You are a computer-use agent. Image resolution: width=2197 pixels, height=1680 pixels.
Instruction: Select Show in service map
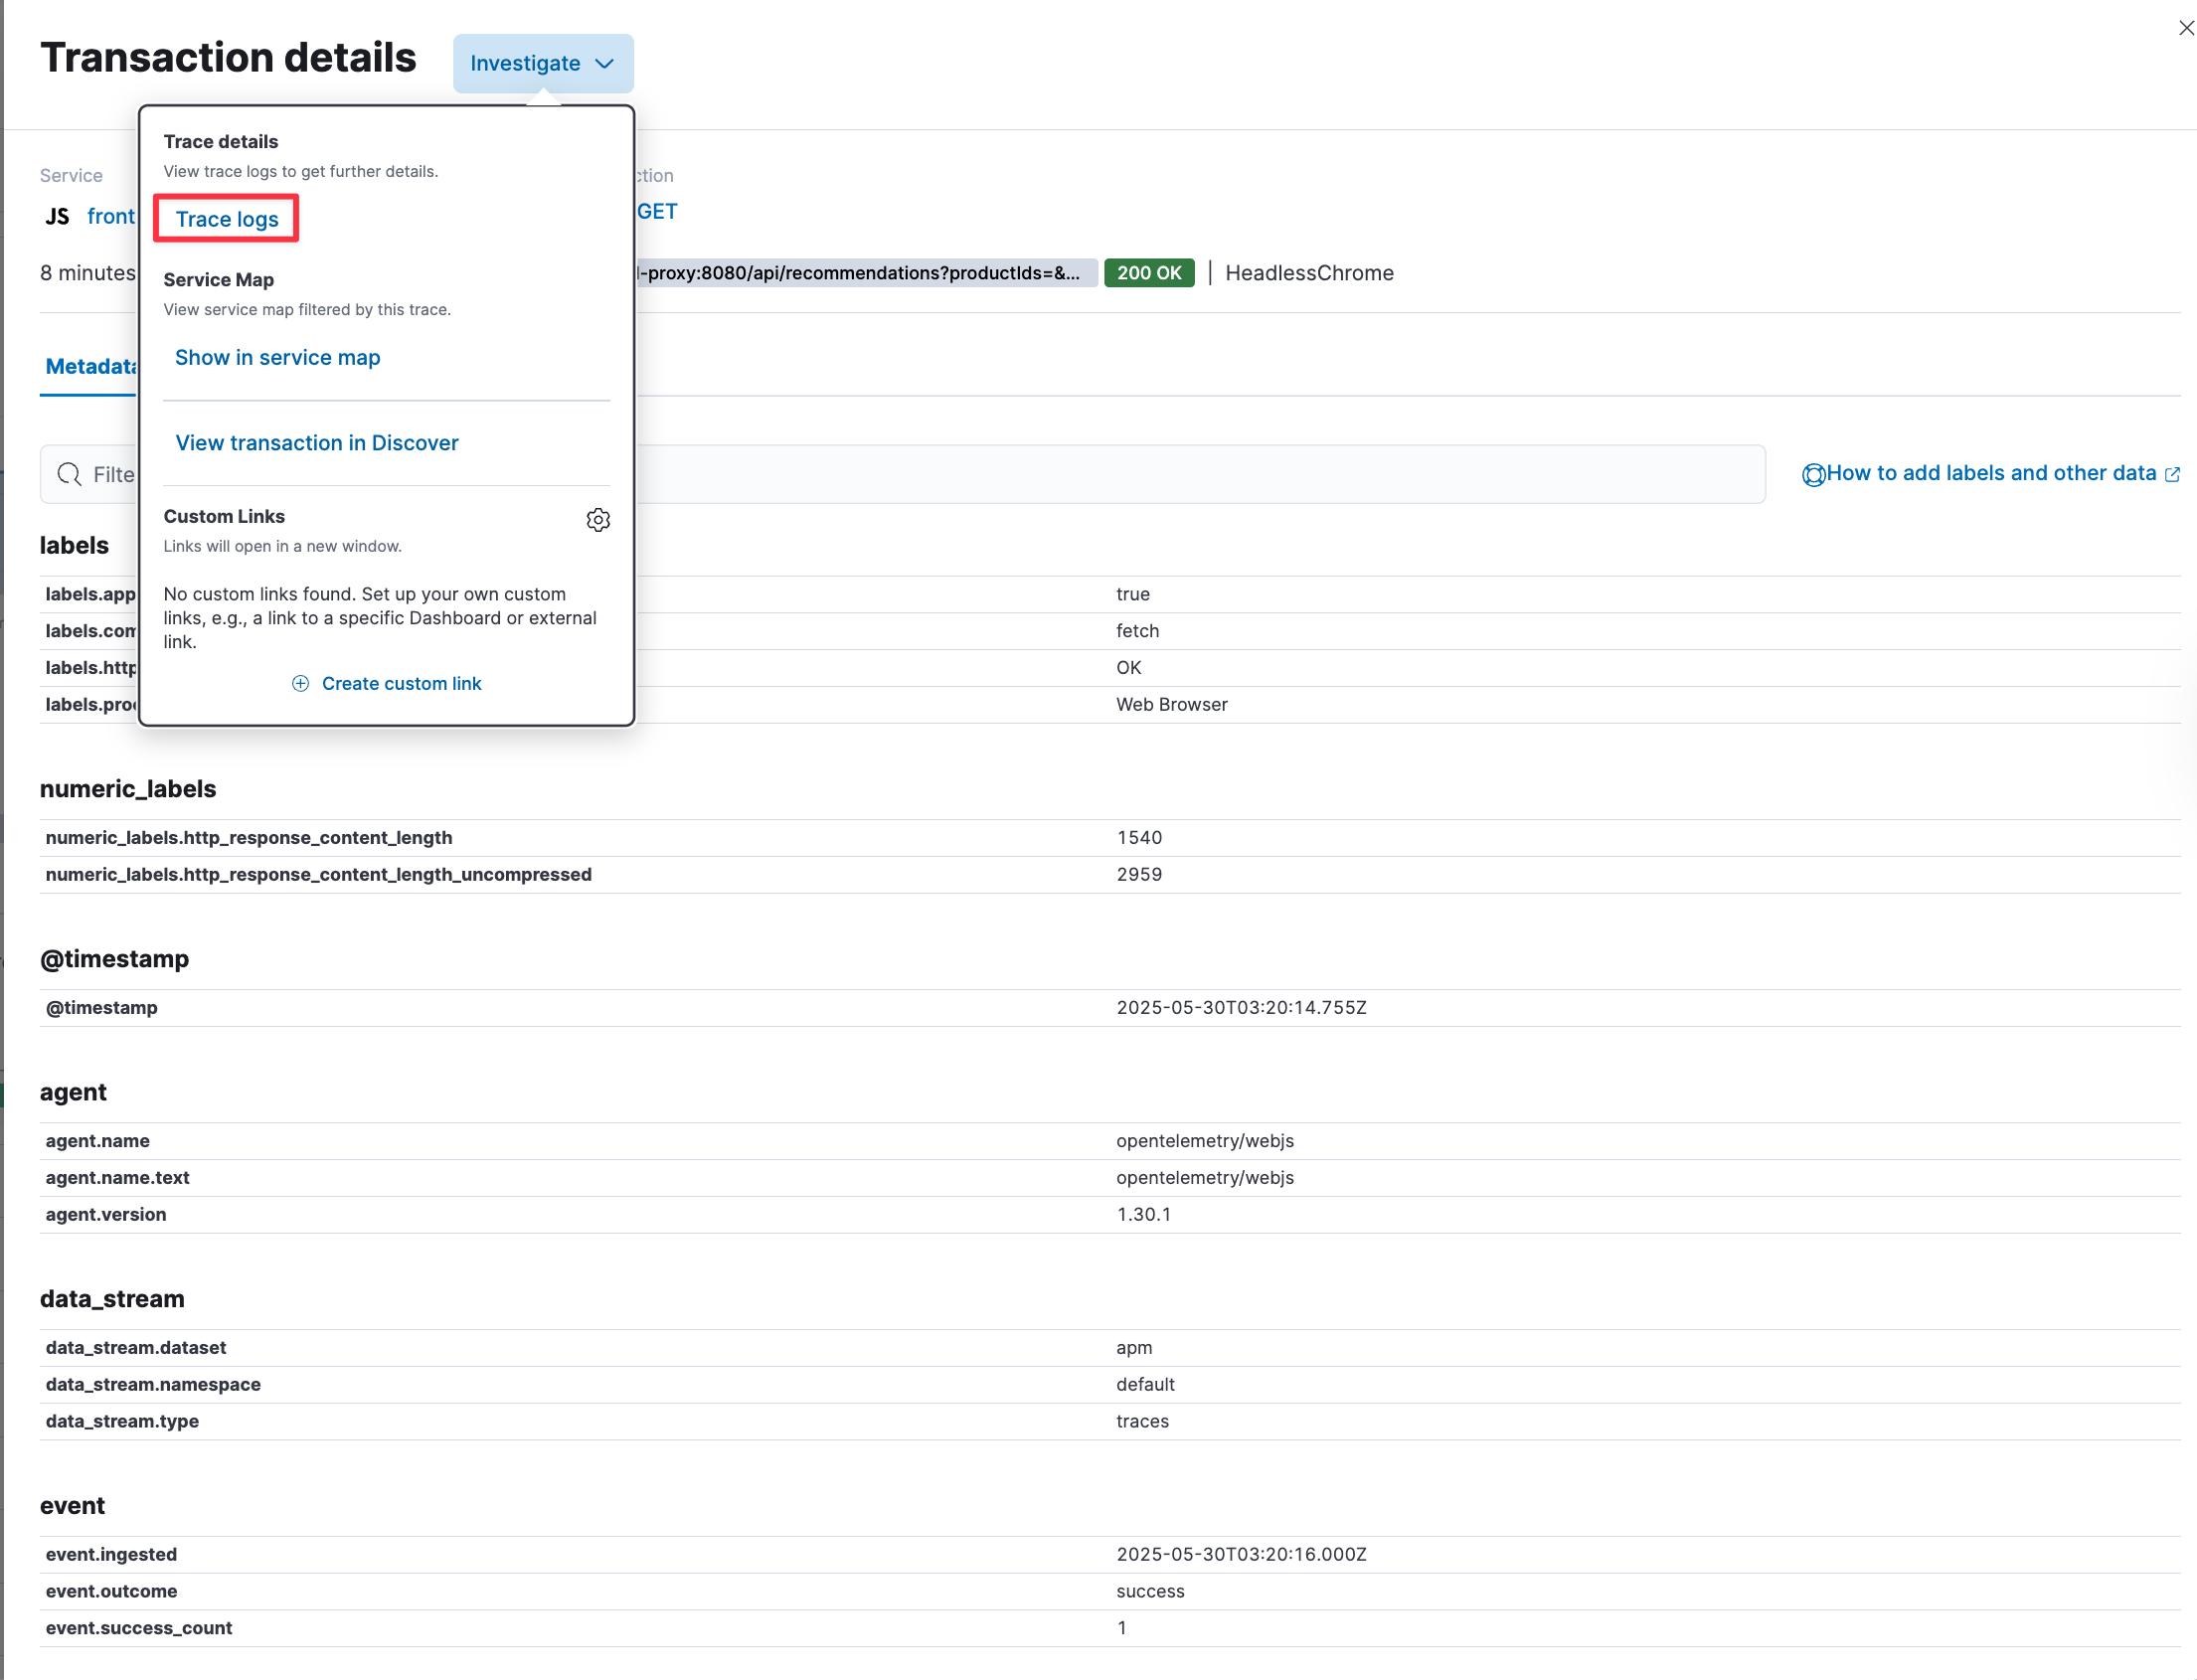coord(277,358)
